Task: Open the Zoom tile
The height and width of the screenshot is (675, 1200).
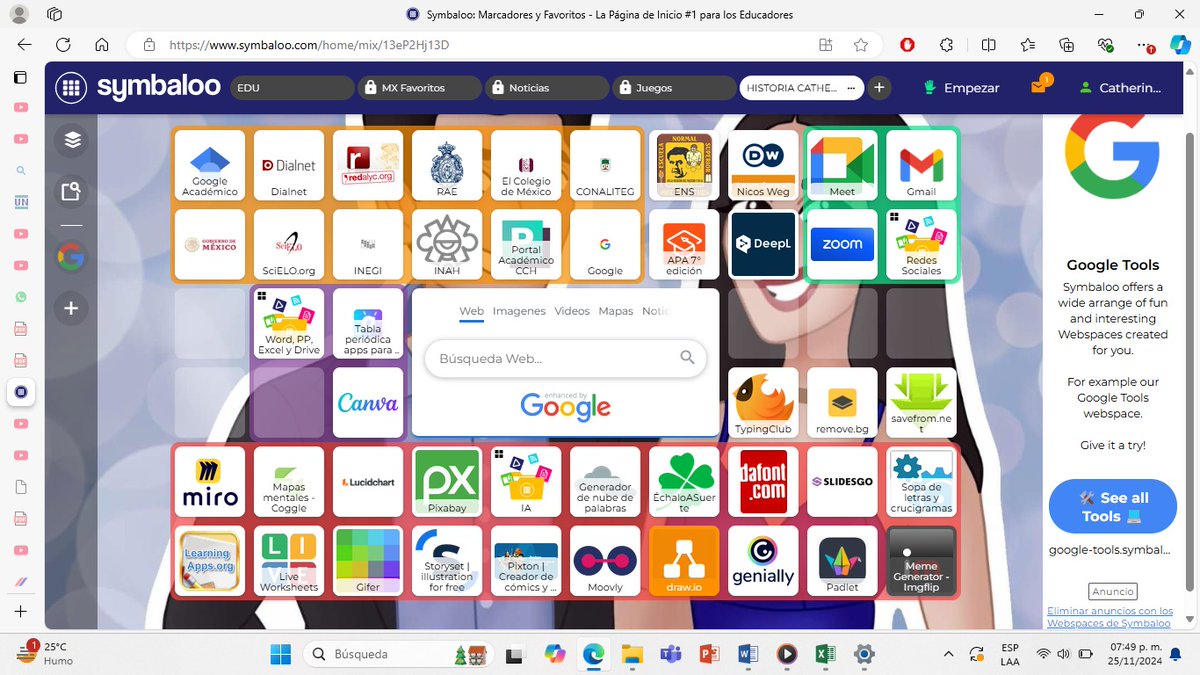Action: (842, 244)
